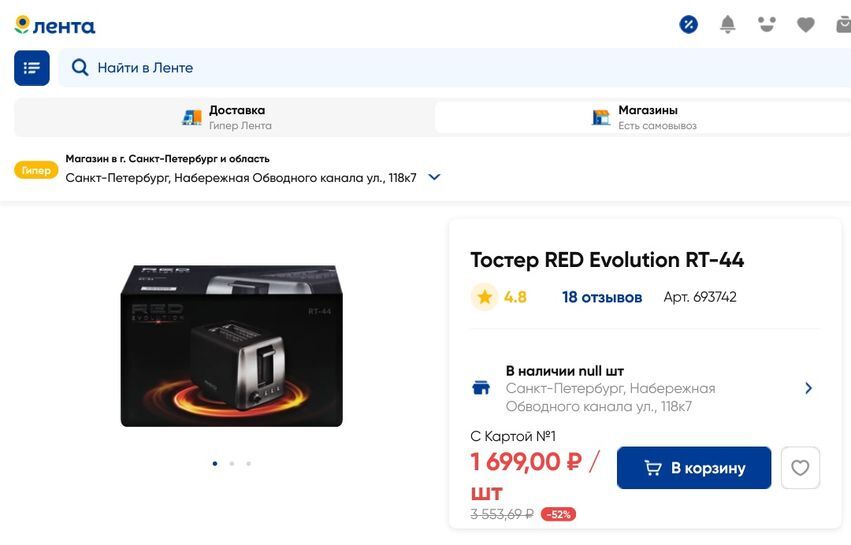Select the third image carousel dot

pyautogui.click(x=248, y=464)
